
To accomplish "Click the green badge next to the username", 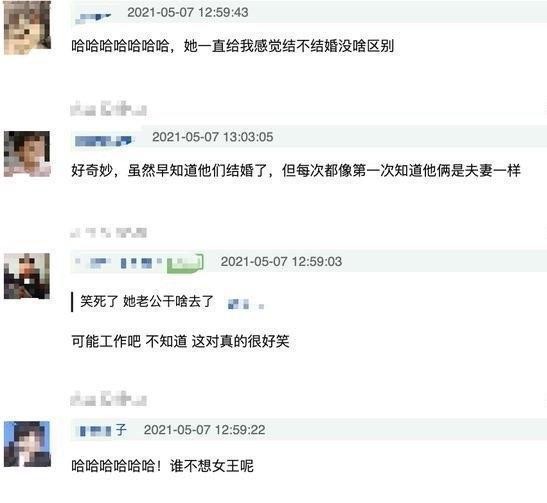I will click(x=185, y=263).
